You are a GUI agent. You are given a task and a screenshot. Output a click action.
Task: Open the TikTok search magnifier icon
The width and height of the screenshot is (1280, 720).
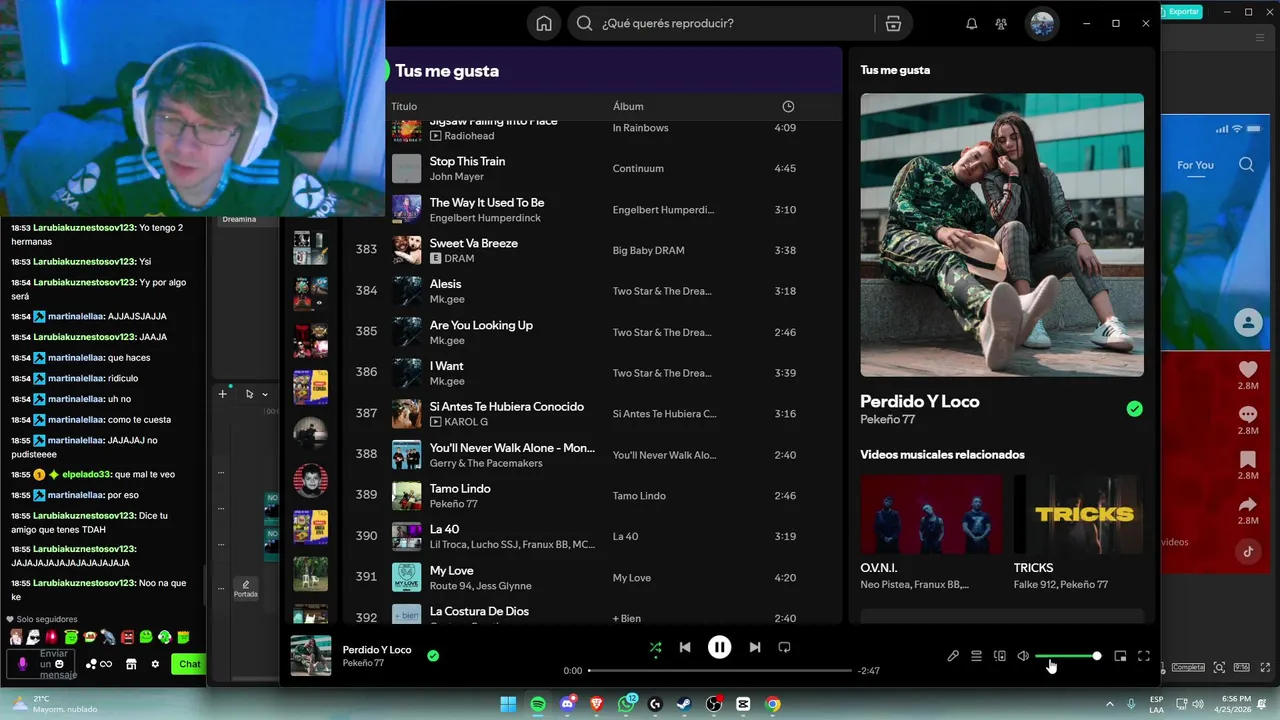click(1246, 165)
